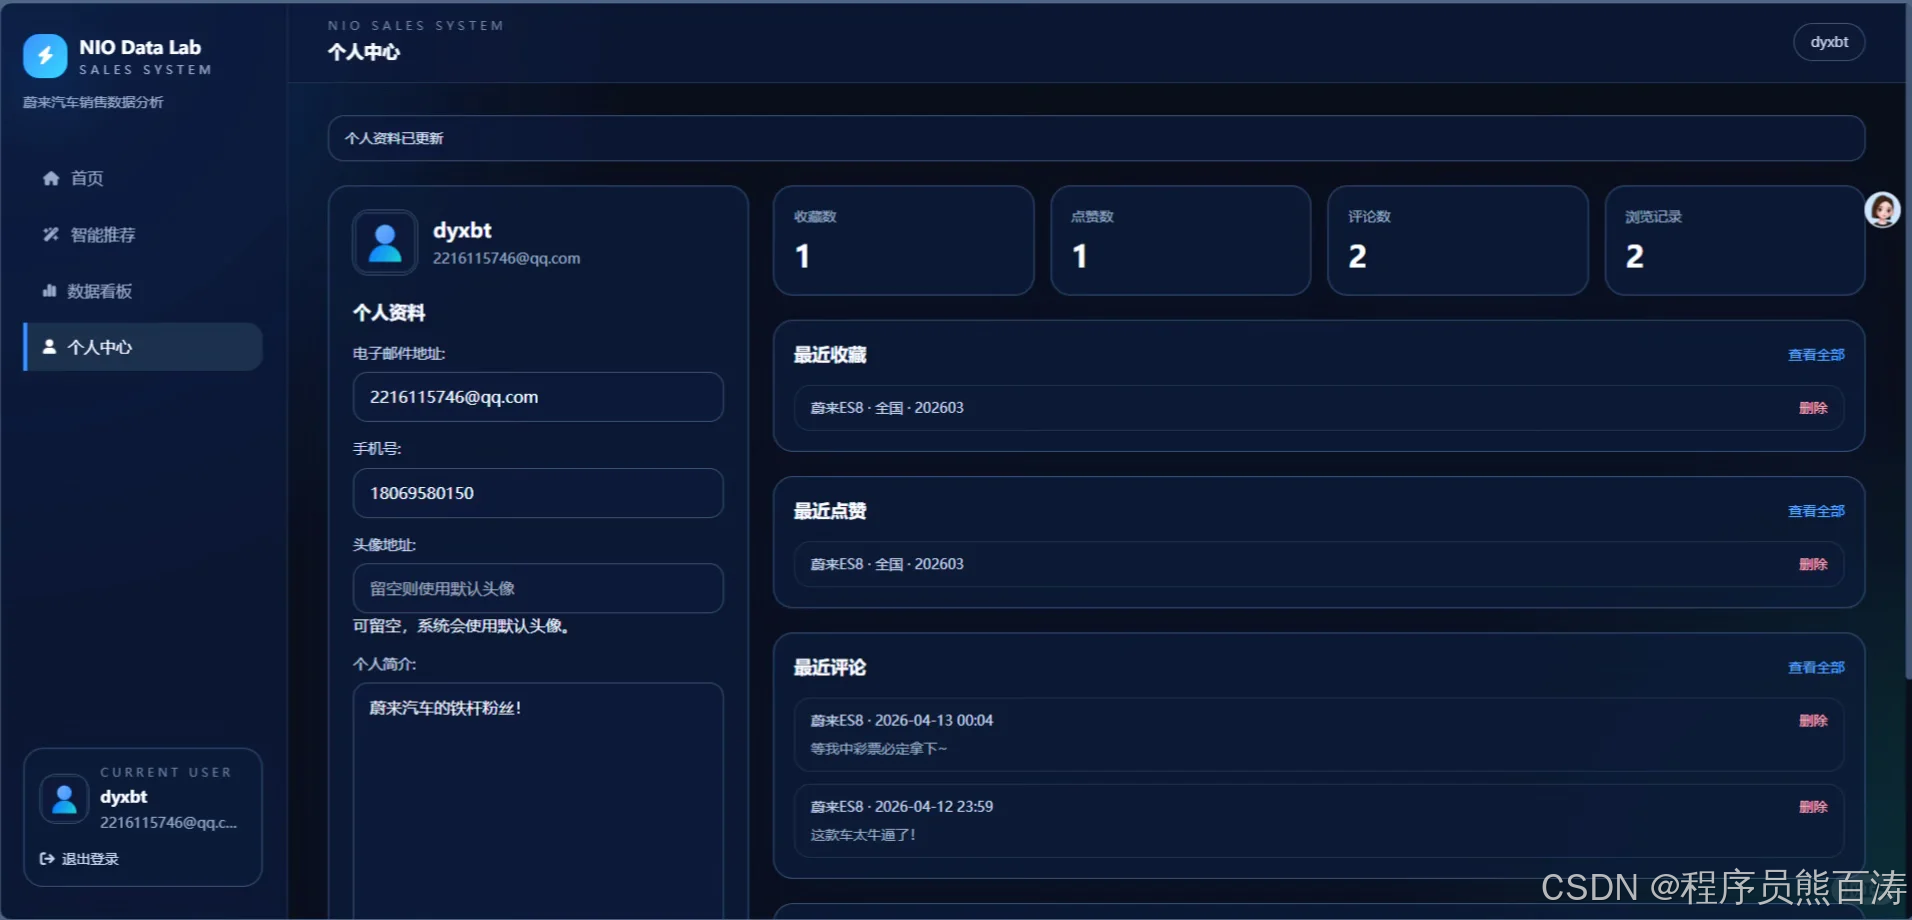The image size is (1912, 920).
Task: Click the 个人中心 person icon in sidebar
Action: click(49, 347)
